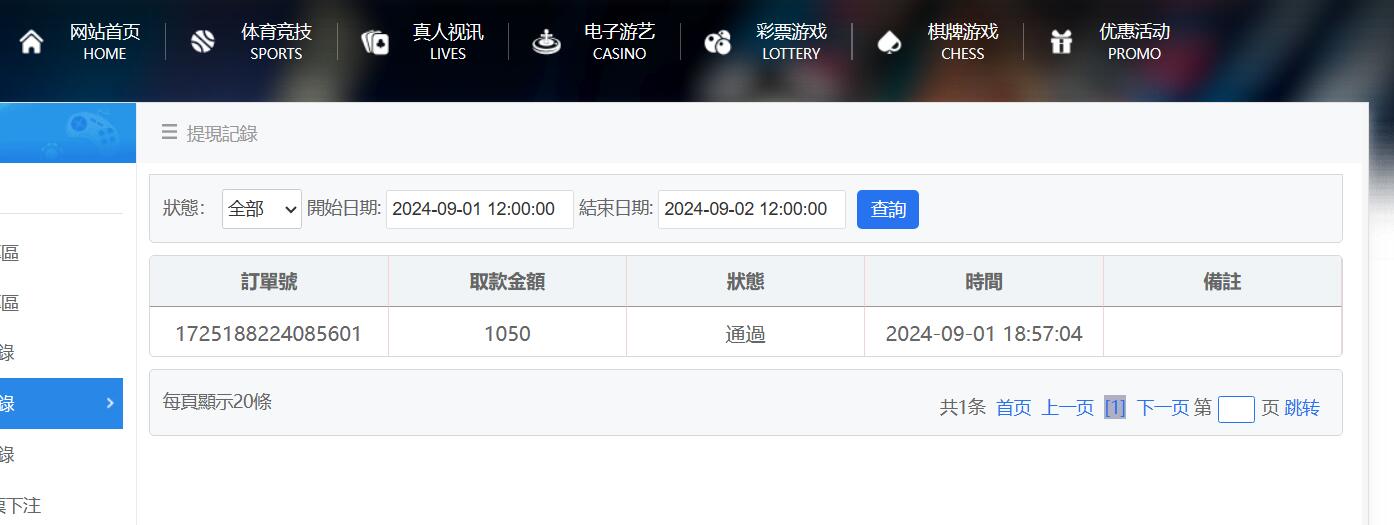
Task: Click the gift box Promo icon
Action: tap(1061, 42)
